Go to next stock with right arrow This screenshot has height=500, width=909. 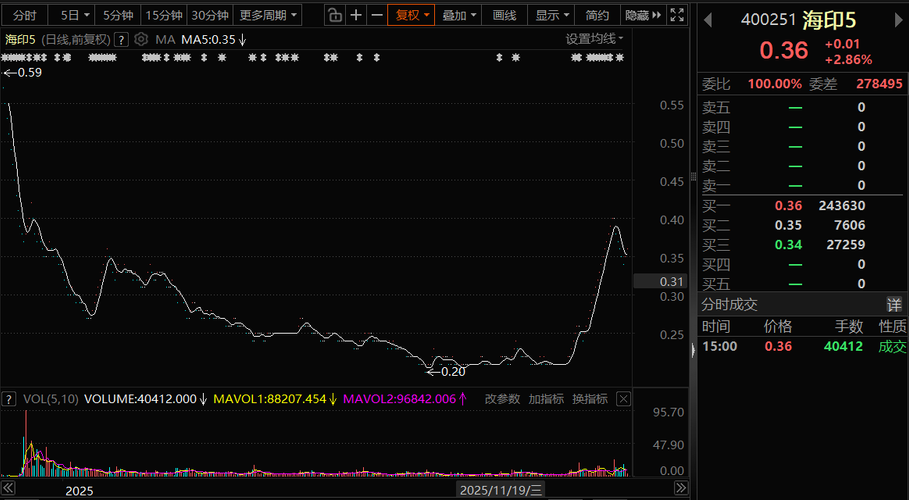[x=899, y=20]
